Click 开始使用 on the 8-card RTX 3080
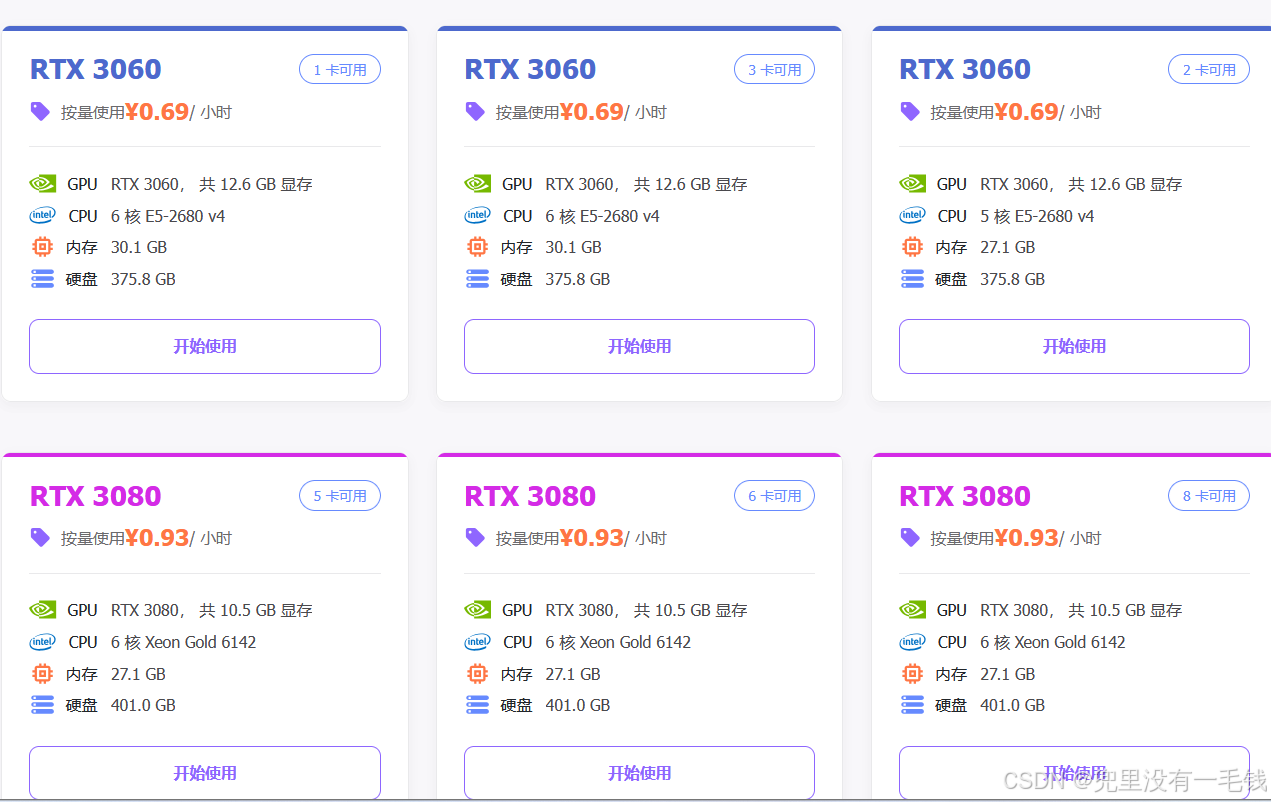 1073,772
